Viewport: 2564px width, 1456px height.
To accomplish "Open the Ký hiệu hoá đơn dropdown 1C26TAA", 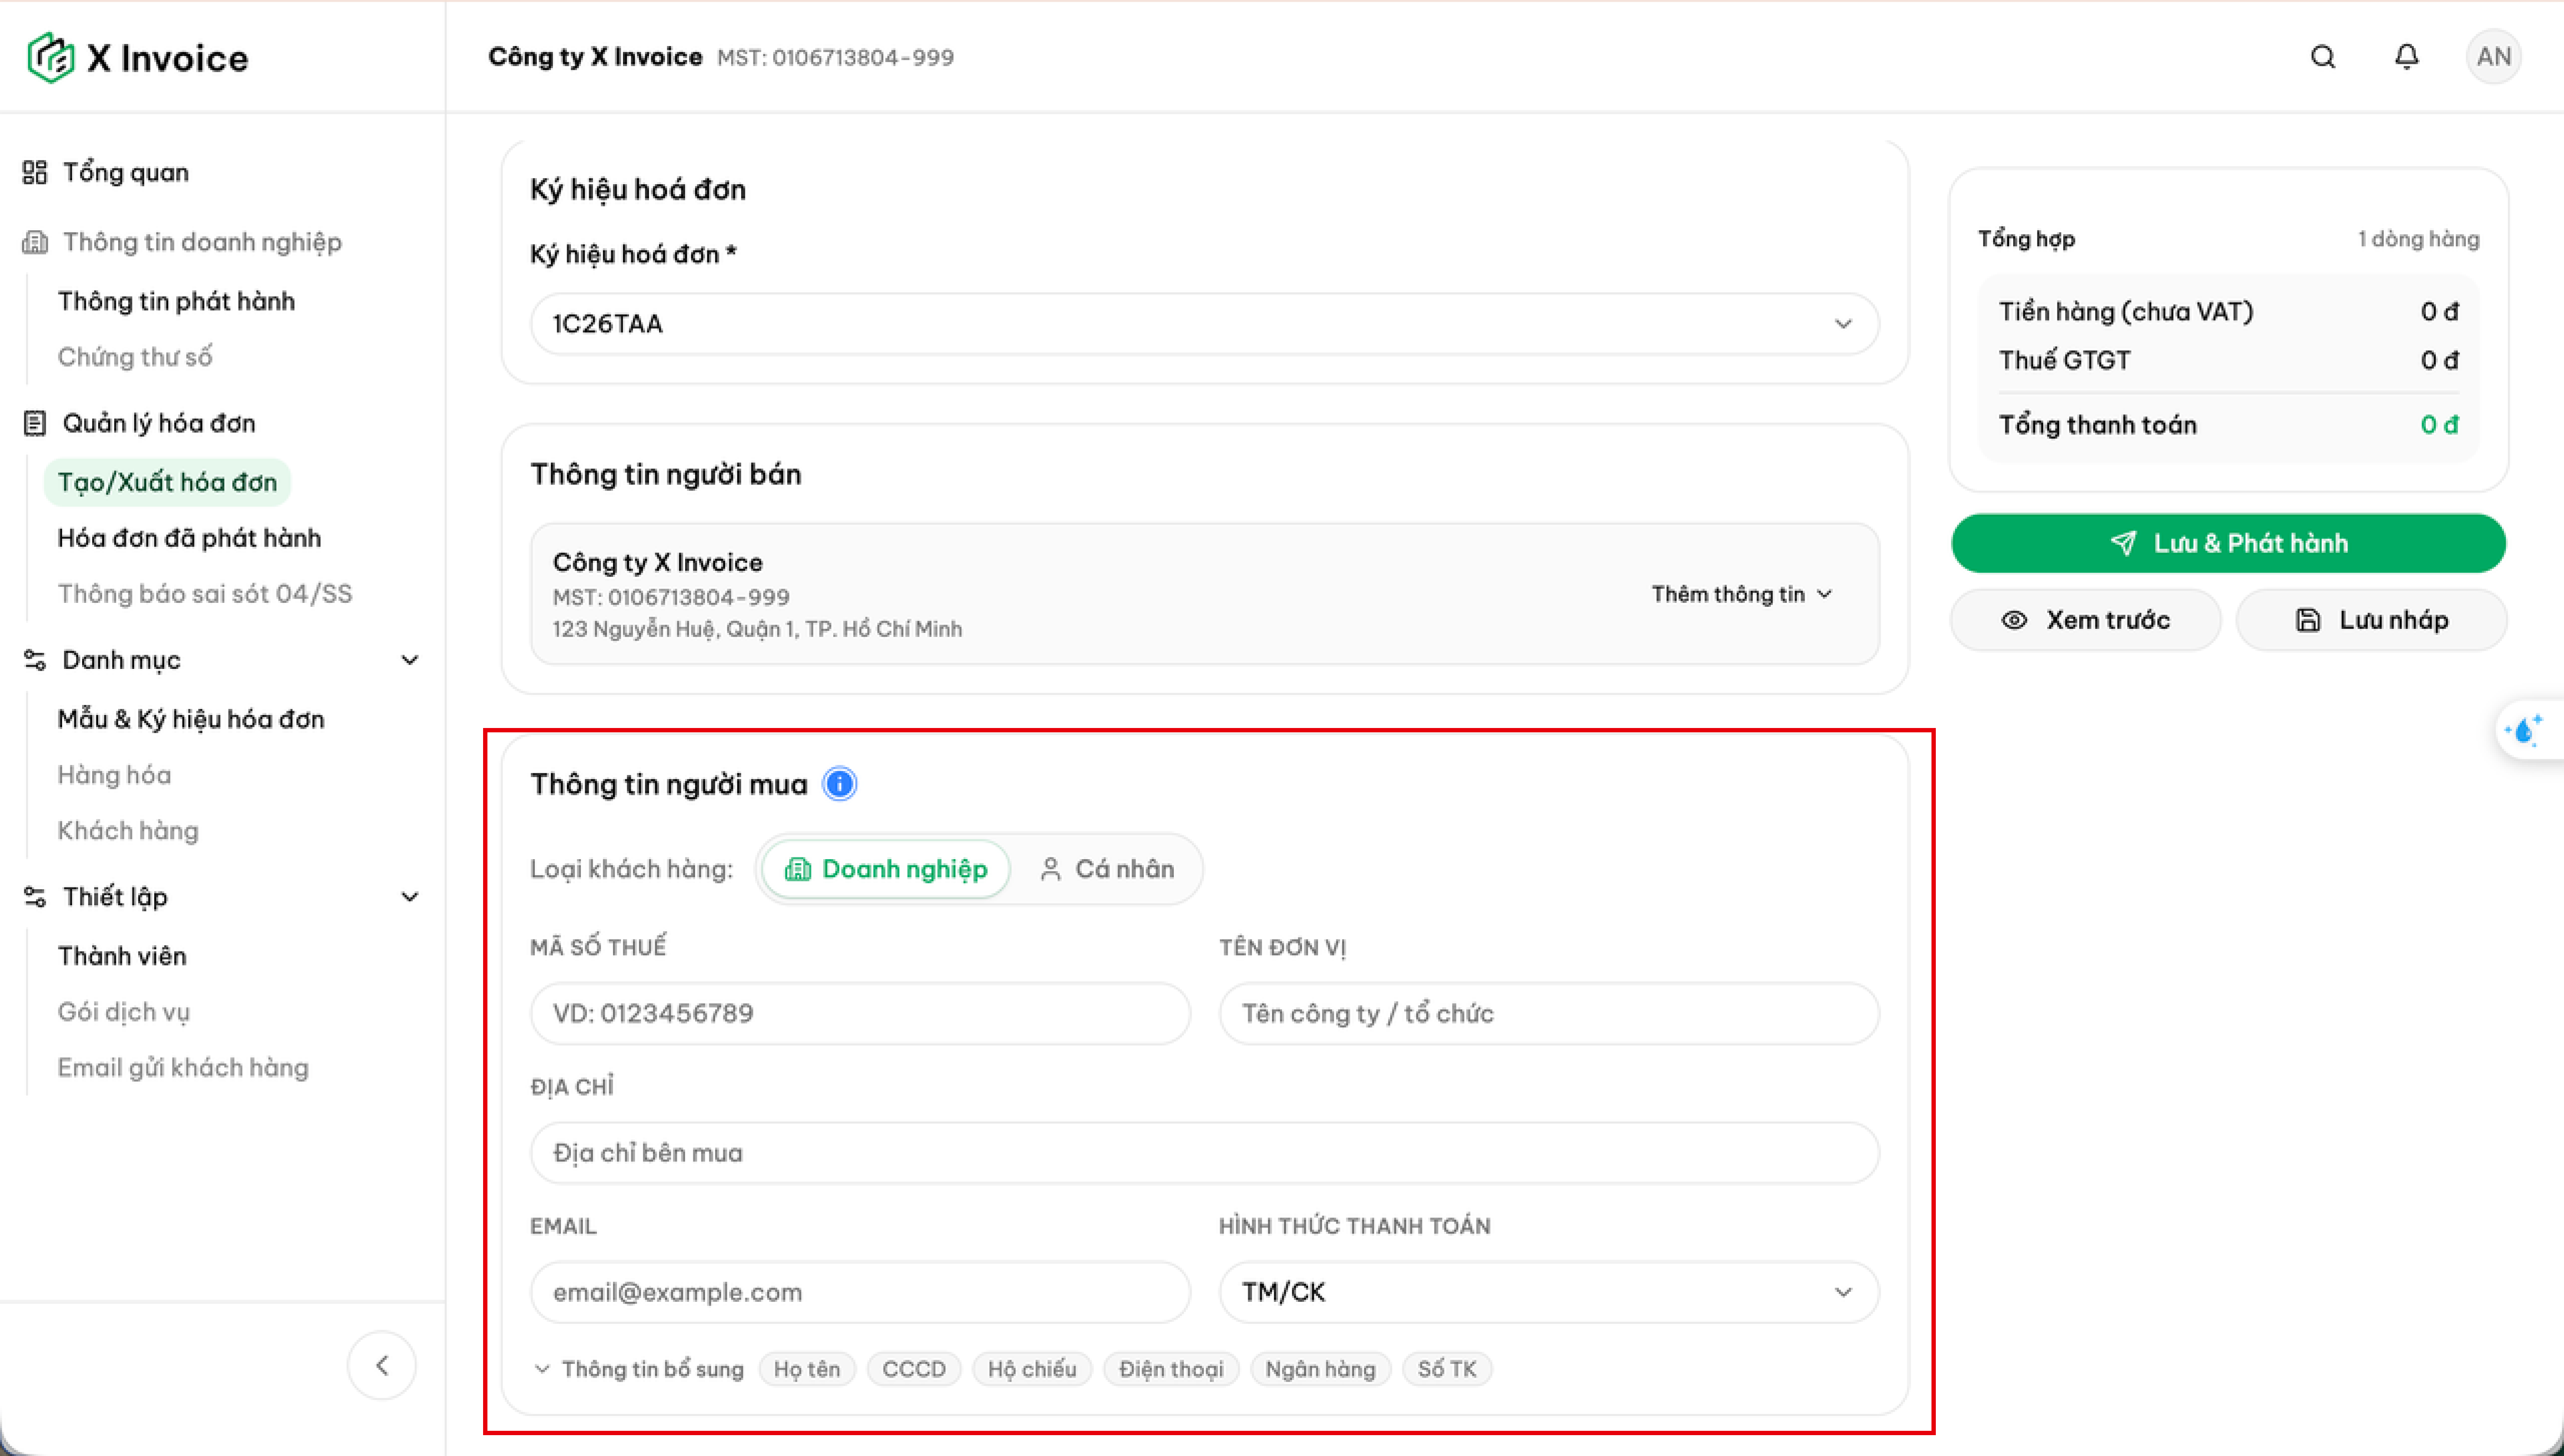I will click(1204, 324).
